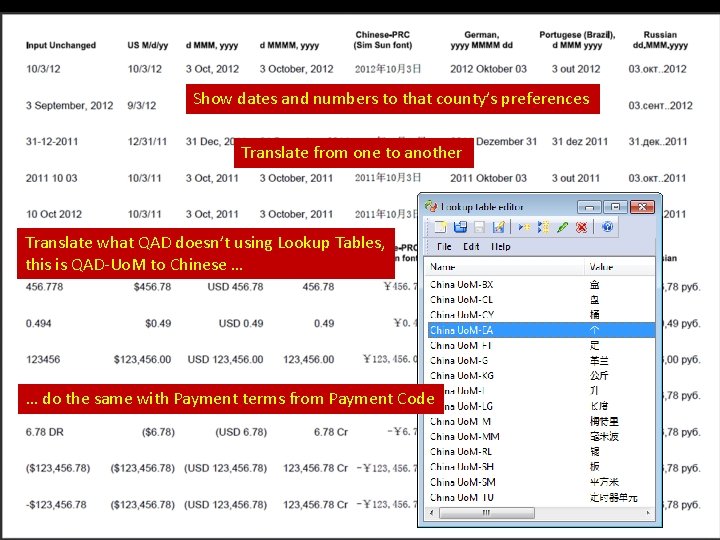Click the New table icon in Lookup table editor
This screenshot has width=720, height=540.
coord(441,227)
